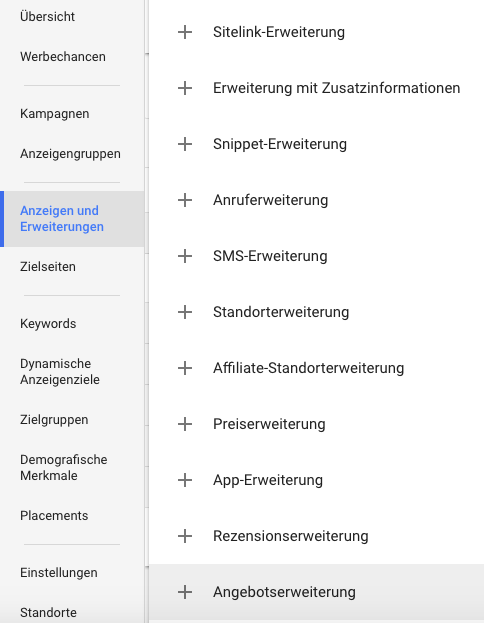Image resolution: width=484 pixels, height=623 pixels.
Task: Open the Zielseiten navigation item
Action: pos(48,267)
